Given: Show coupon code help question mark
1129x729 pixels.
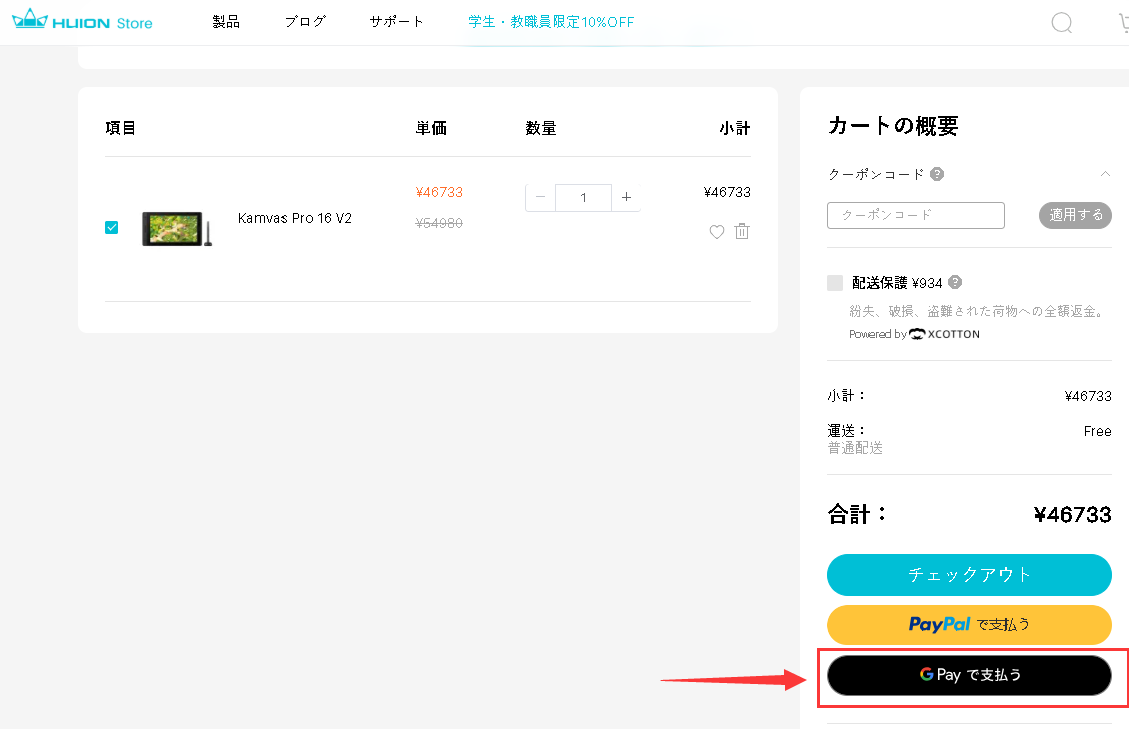Looking at the screenshot, I should point(937,174).
